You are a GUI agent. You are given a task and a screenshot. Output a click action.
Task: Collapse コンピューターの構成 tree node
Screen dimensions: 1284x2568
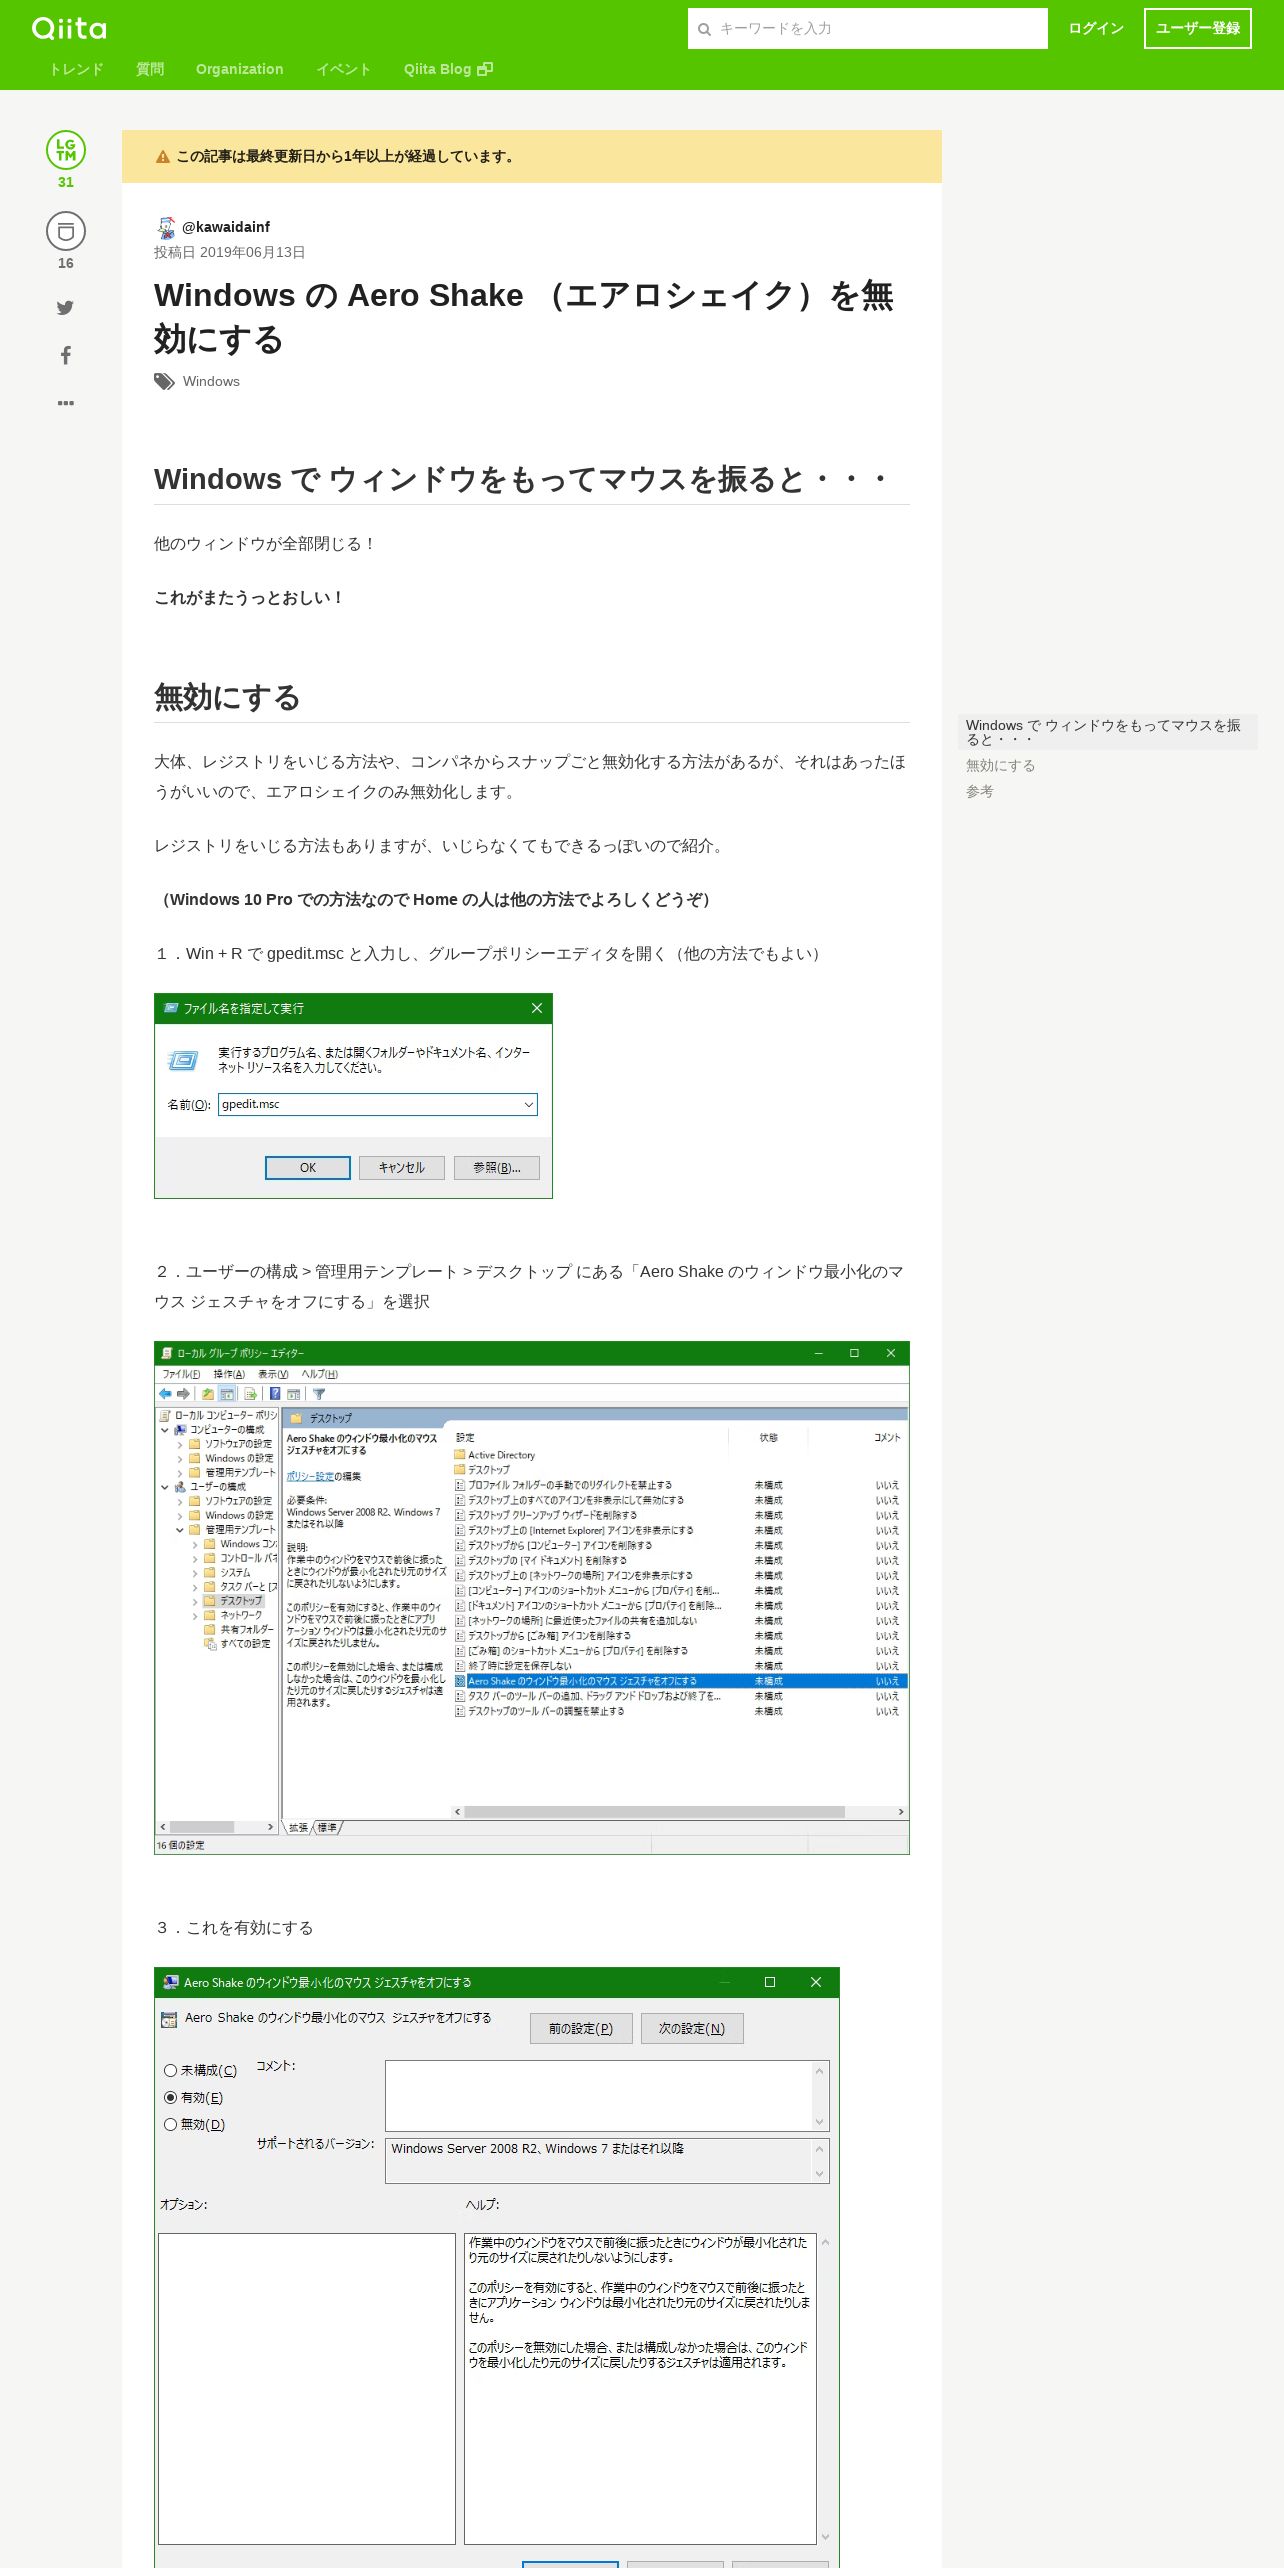(x=165, y=1430)
